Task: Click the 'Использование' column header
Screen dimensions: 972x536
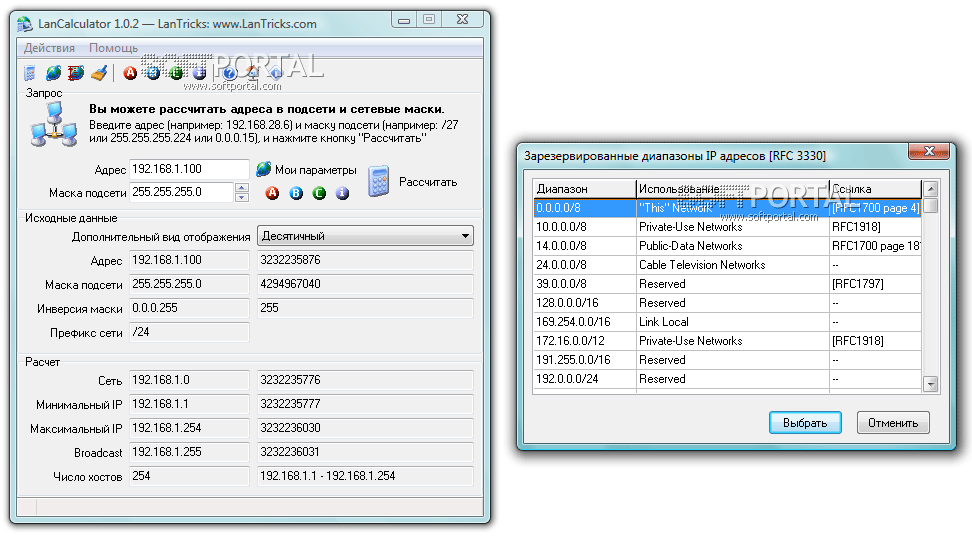Action: pyautogui.click(x=733, y=188)
